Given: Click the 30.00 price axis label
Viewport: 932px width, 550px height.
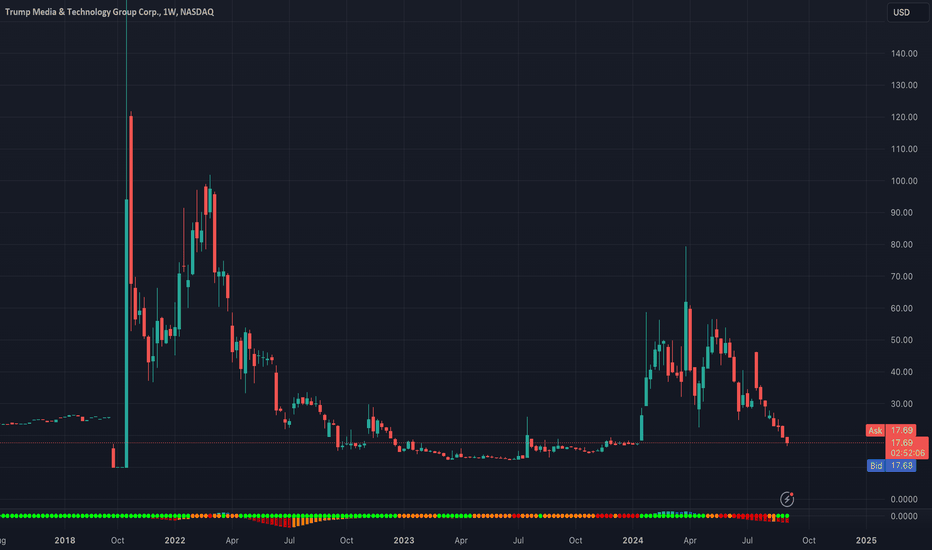Looking at the screenshot, I should coord(904,404).
